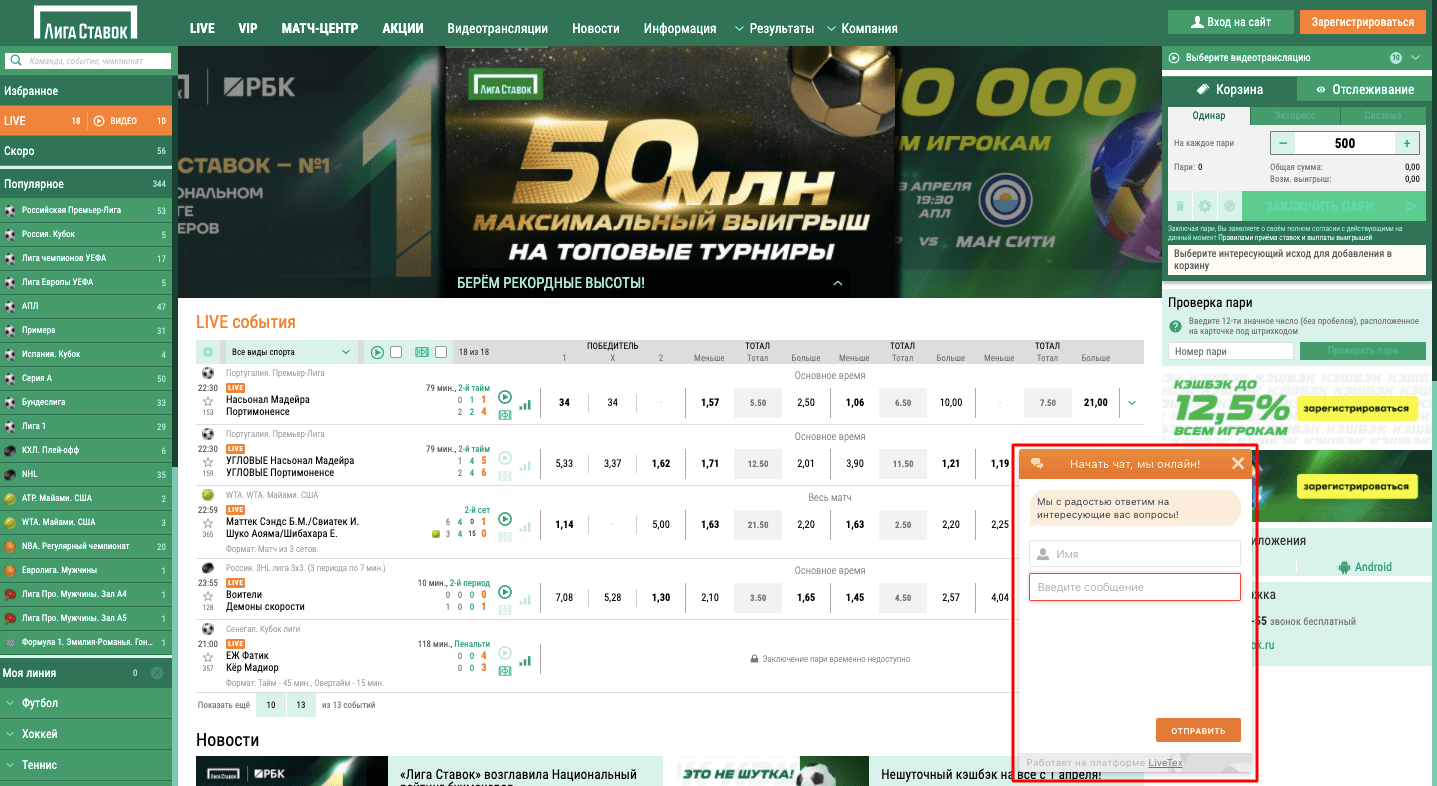Expand Футбол in Моя линия
Viewport: 1437px width, 786px height.
click(x=86, y=703)
